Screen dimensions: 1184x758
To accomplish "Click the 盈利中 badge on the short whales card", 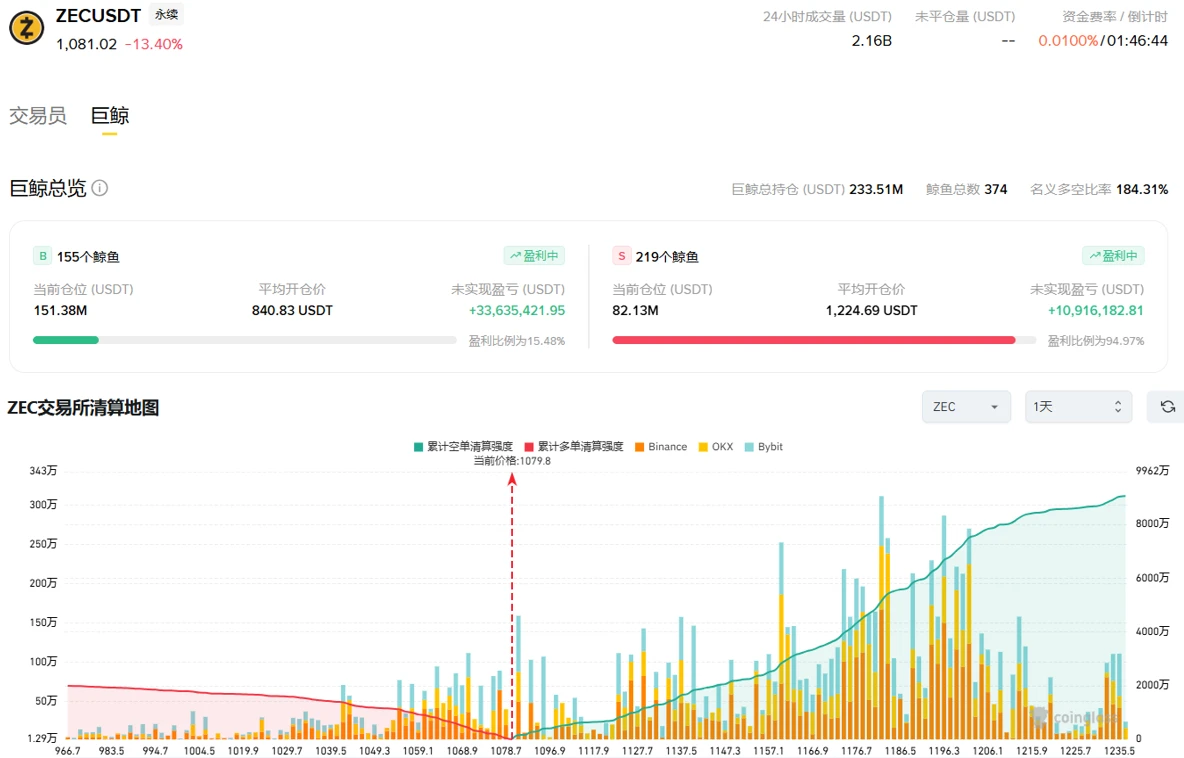I will point(1113,256).
